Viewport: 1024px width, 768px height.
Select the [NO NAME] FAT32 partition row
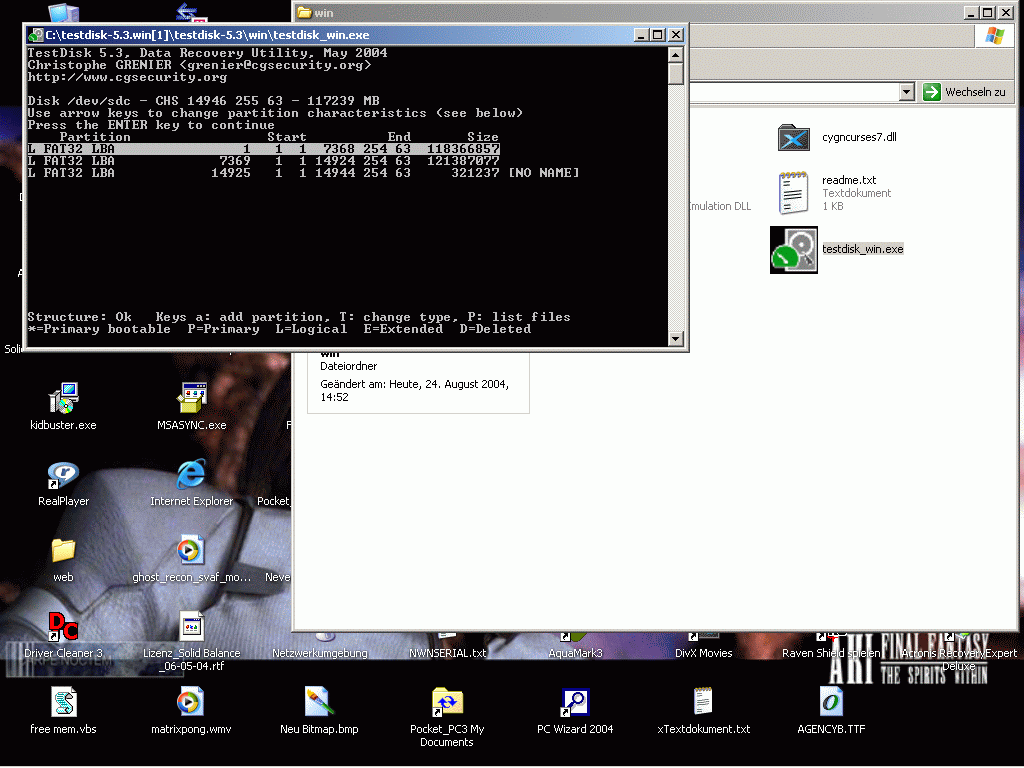coord(303,173)
